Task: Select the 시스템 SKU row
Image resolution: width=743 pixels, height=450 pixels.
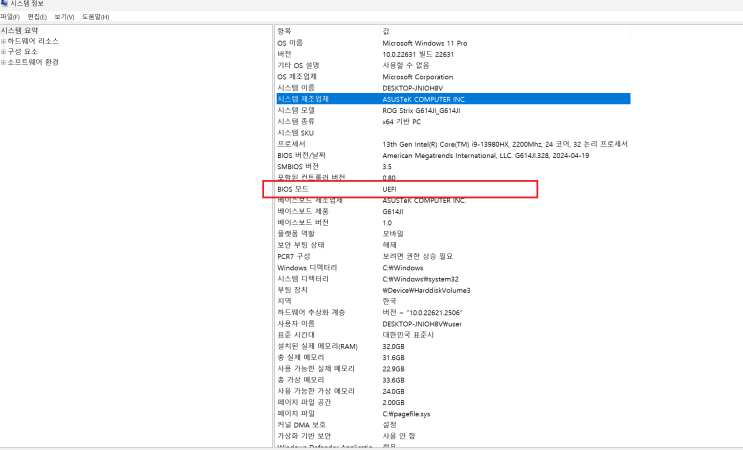Action: pos(453,133)
